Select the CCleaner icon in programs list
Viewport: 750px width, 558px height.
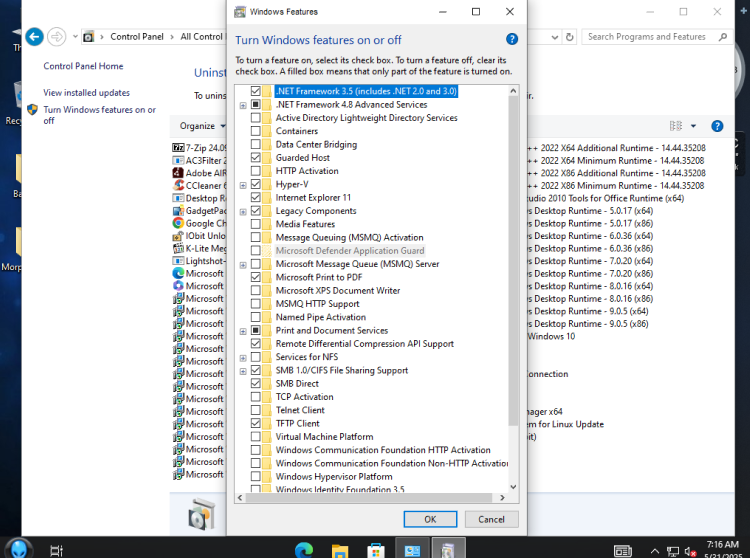pyautogui.click(x=178, y=186)
